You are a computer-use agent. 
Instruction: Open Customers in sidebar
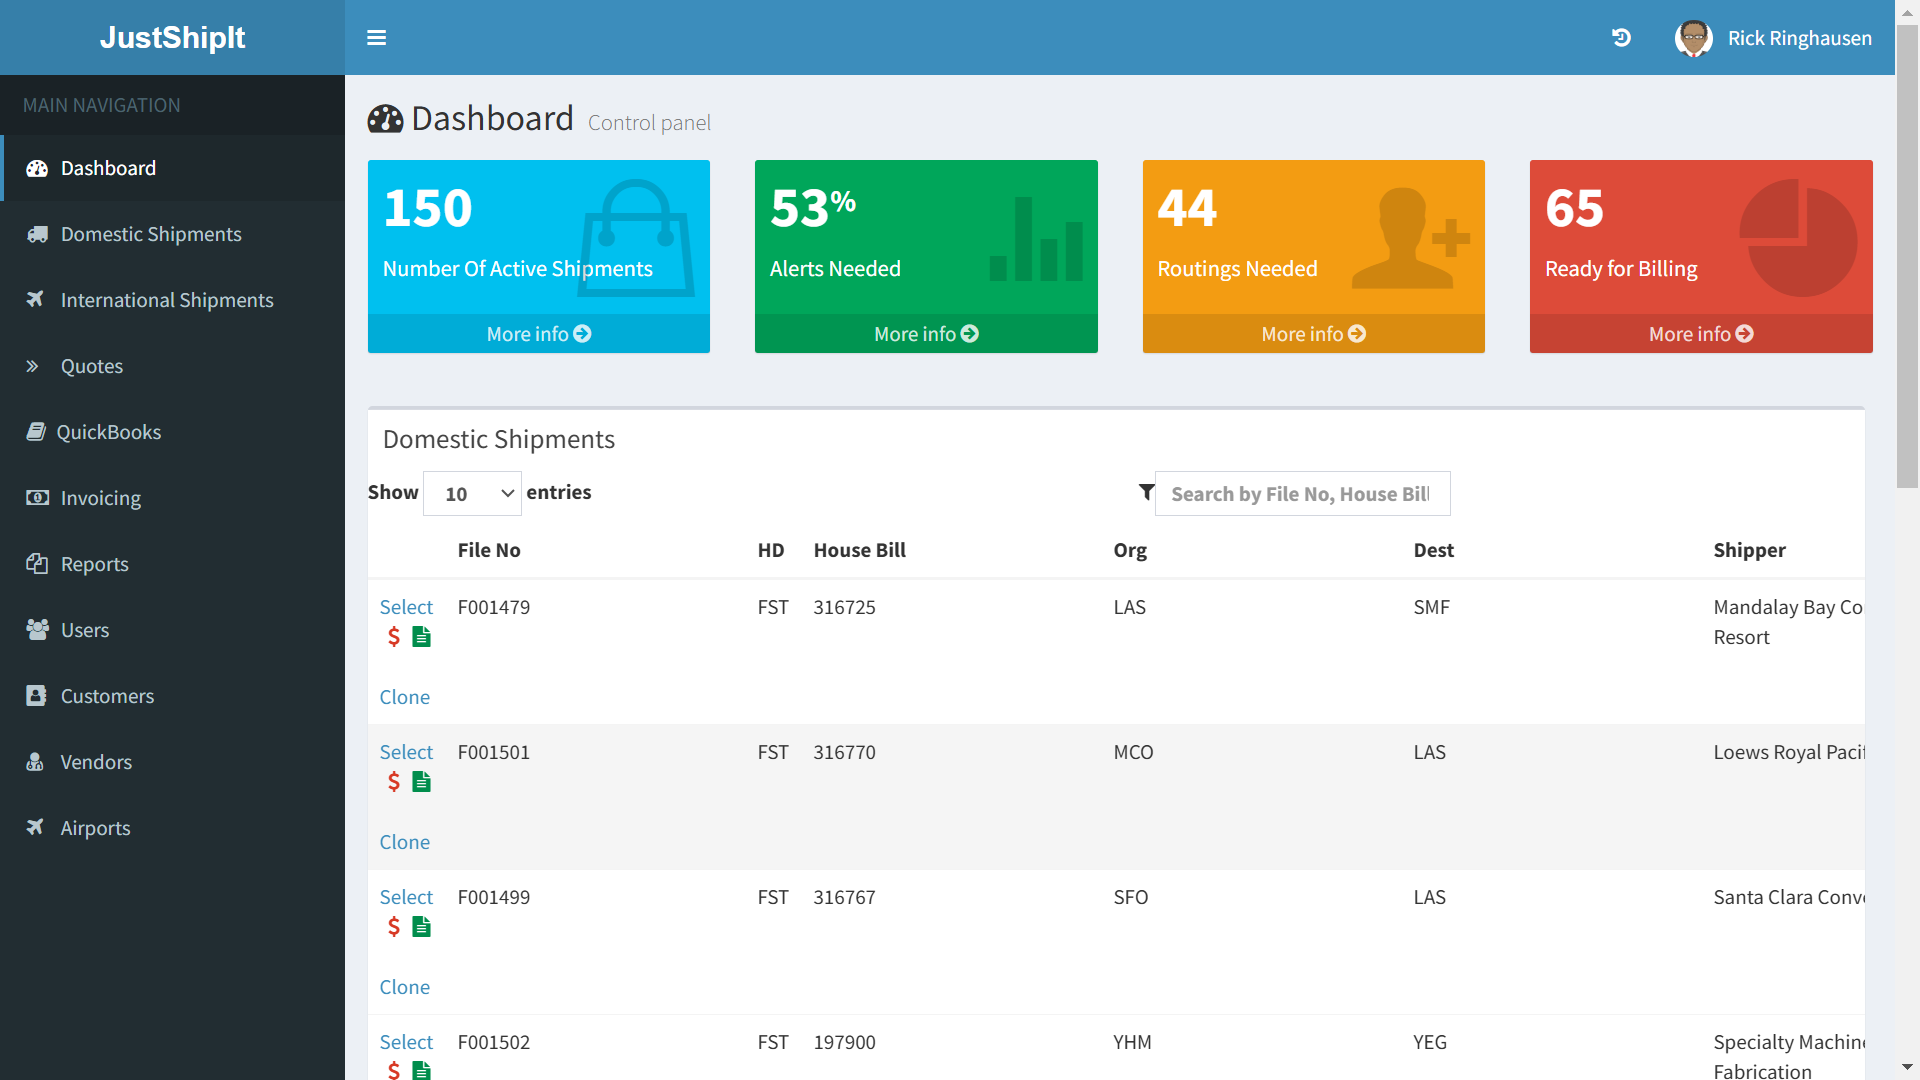coord(172,696)
